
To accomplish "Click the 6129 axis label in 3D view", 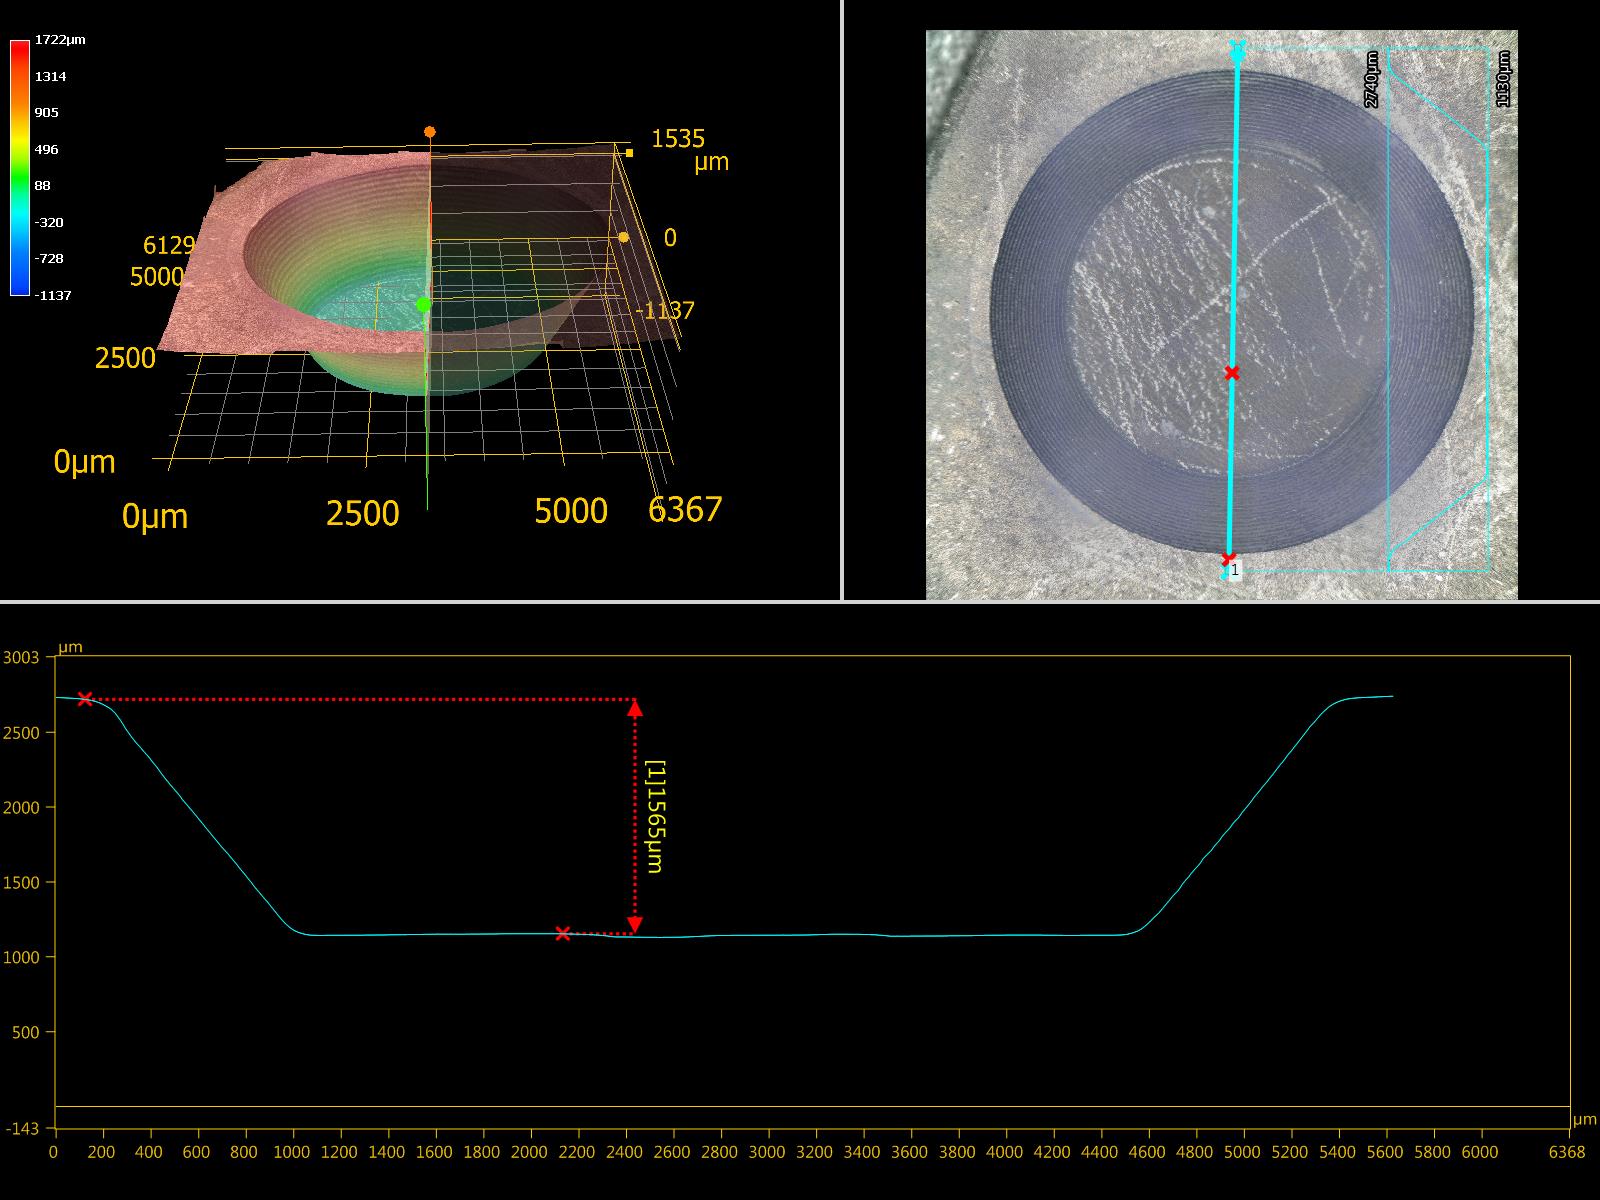I will [169, 246].
